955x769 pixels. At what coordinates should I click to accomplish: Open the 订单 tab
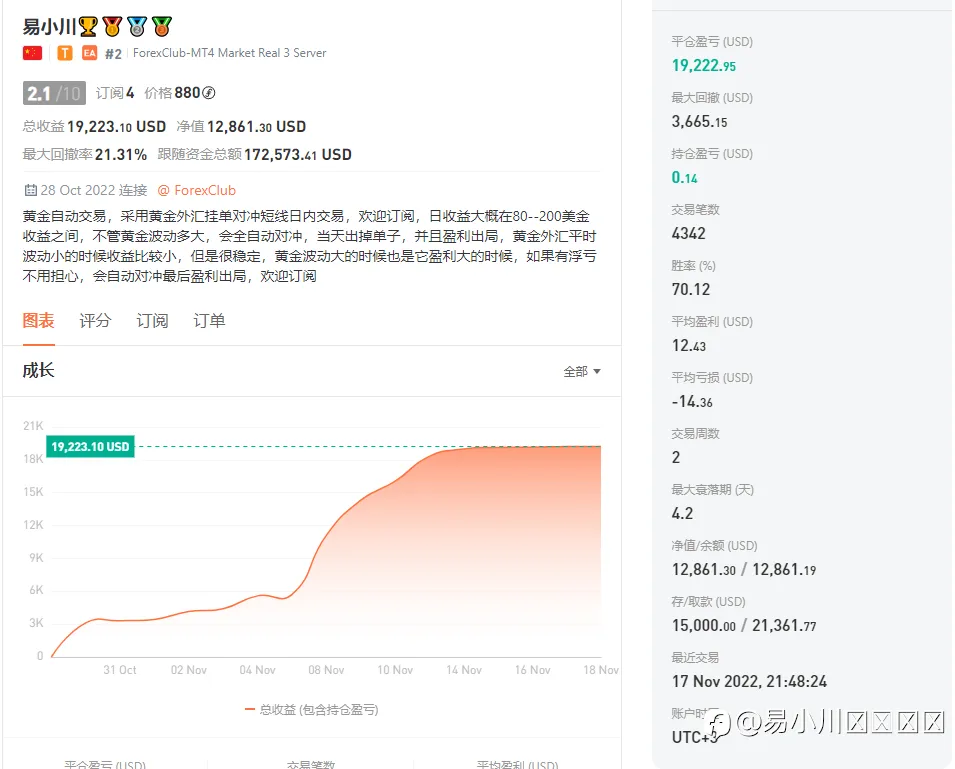pyautogui.click(x=209, y=320)
